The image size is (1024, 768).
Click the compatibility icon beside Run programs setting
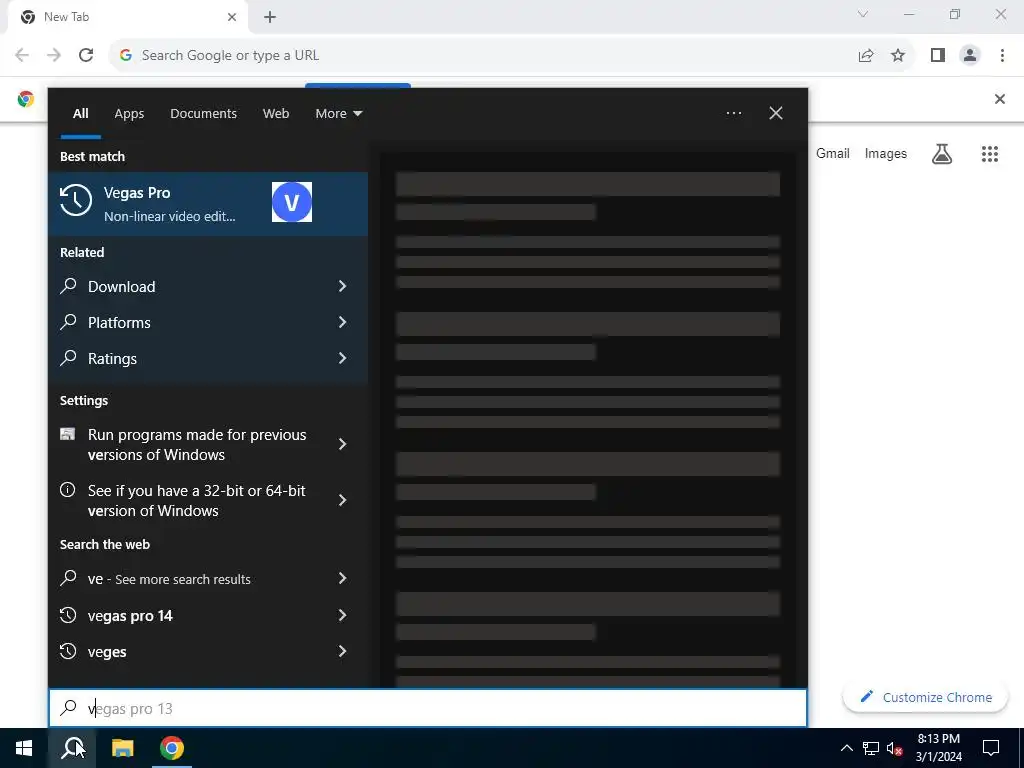coord(67,434)
